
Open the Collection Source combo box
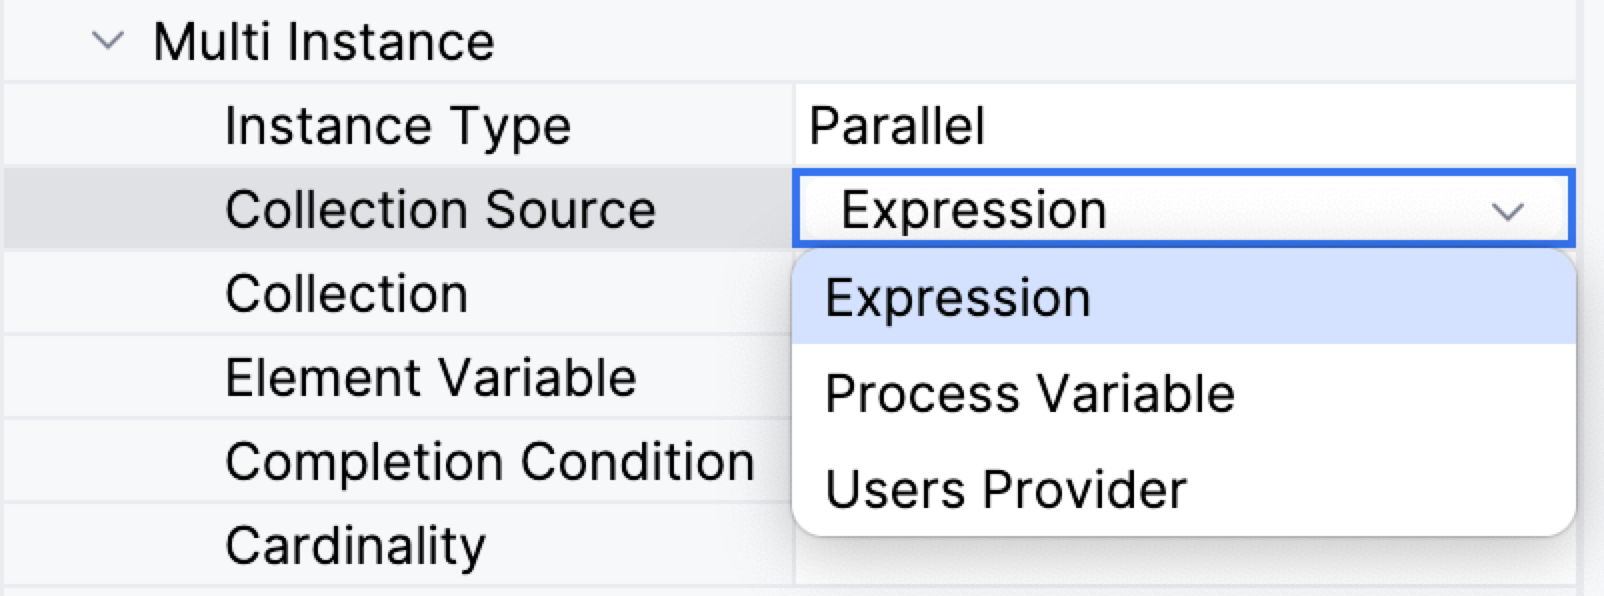1150,210
